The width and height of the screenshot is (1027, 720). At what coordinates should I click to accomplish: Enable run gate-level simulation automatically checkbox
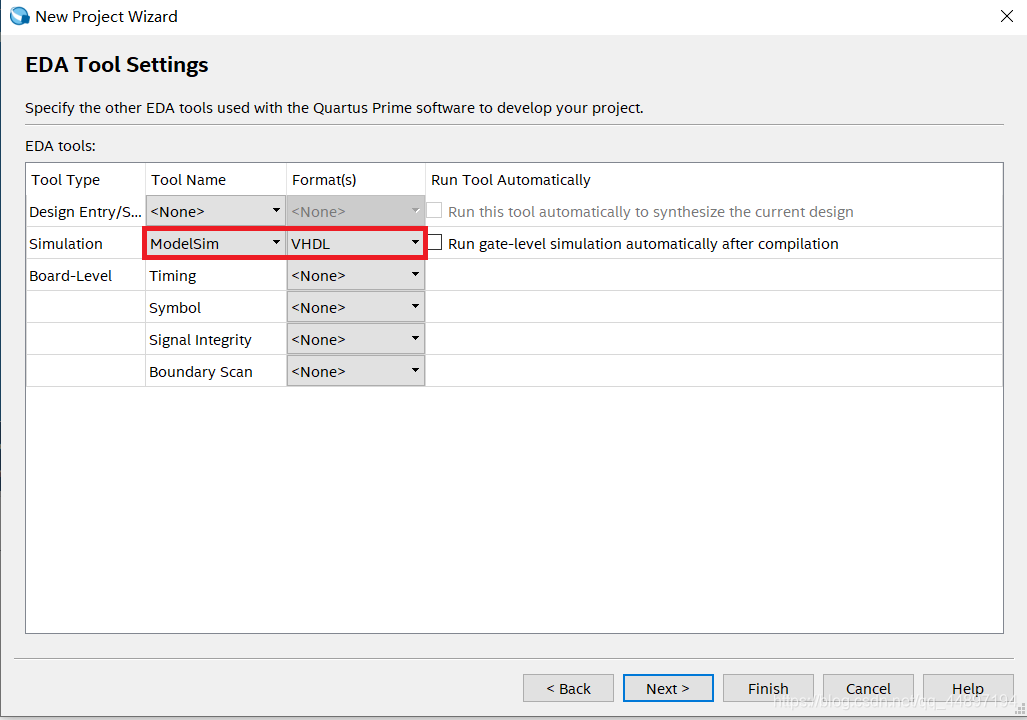[435, 242]
